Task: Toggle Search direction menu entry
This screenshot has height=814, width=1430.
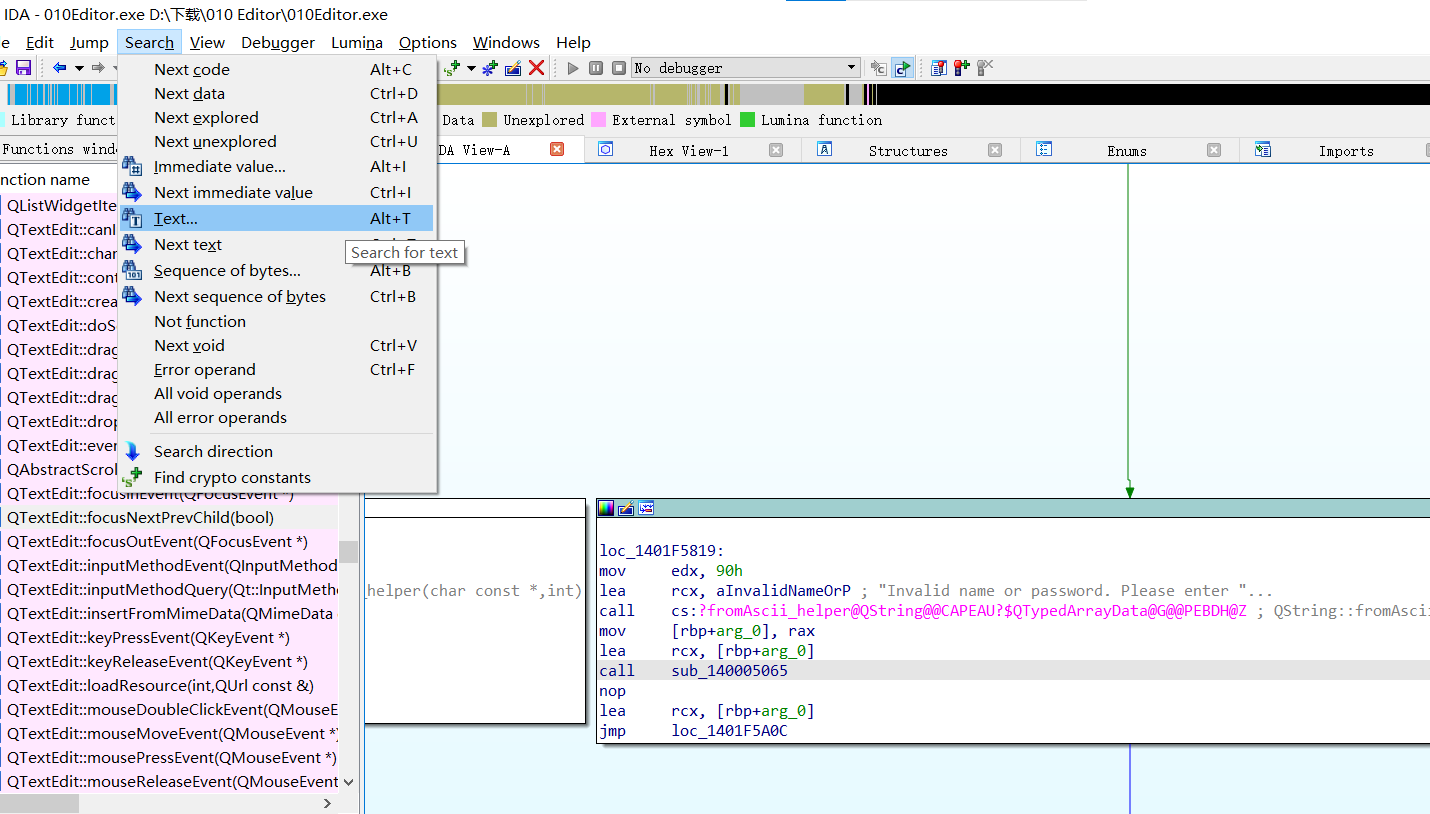Action: 277,451
